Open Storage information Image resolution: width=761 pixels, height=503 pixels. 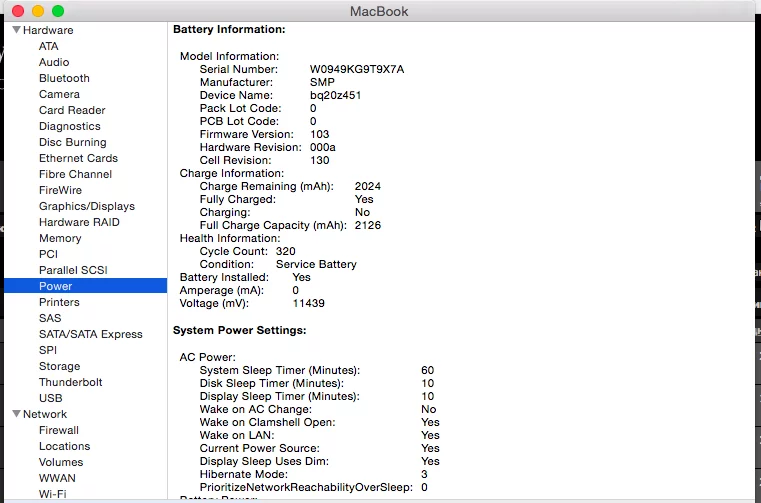59,367
